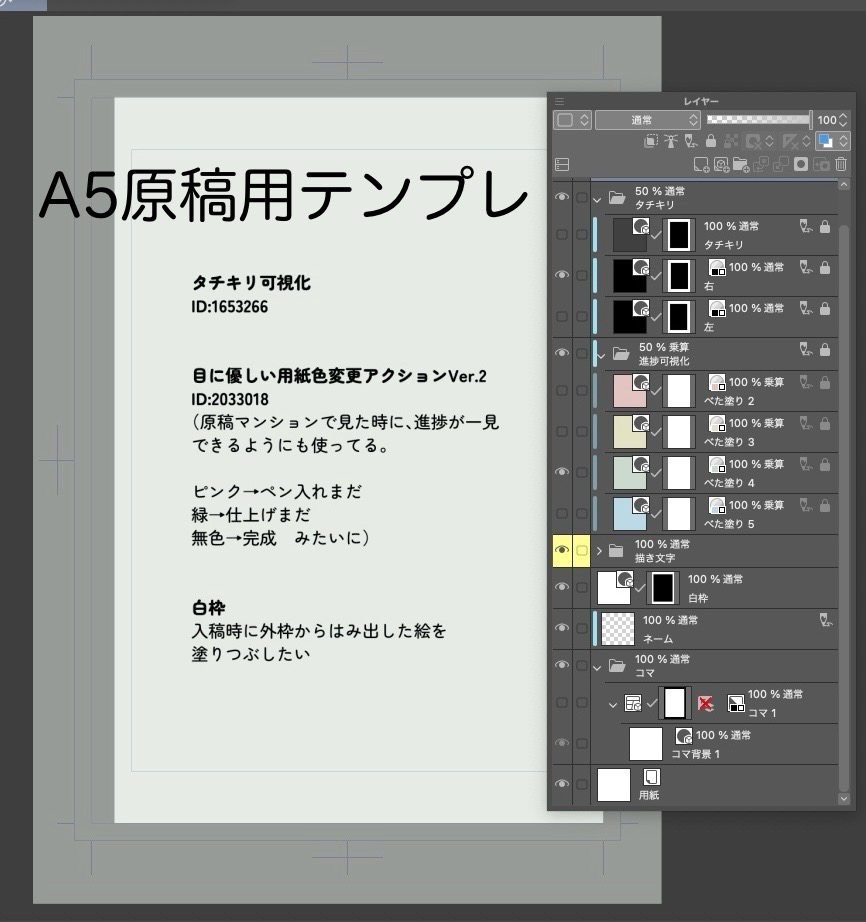
Task: Click the Clip to Layer Below icon
Action: point(650,142)
